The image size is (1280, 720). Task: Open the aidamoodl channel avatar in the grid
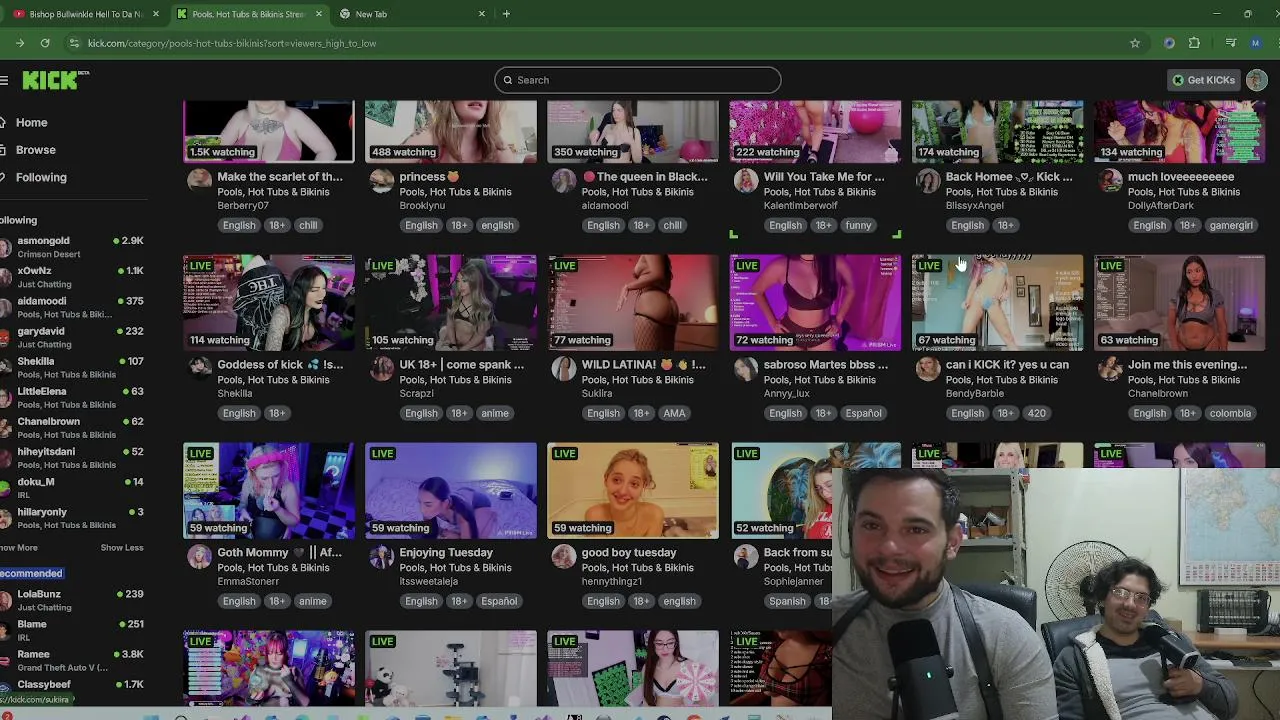564,181
